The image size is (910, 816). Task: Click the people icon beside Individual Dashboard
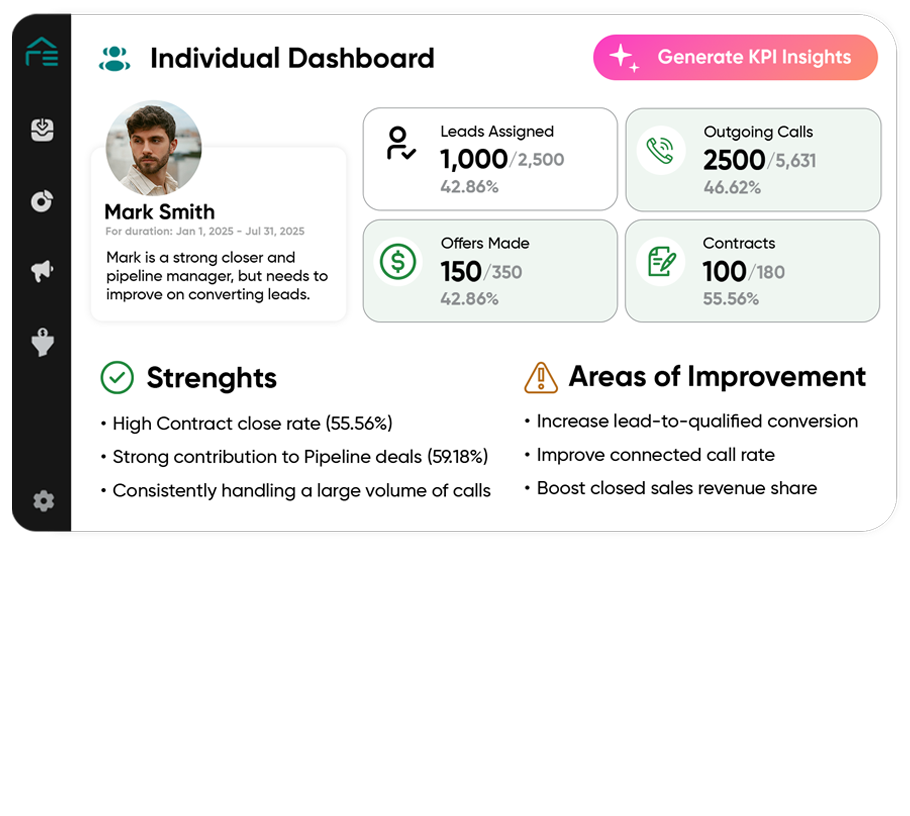tap(115, 59)
